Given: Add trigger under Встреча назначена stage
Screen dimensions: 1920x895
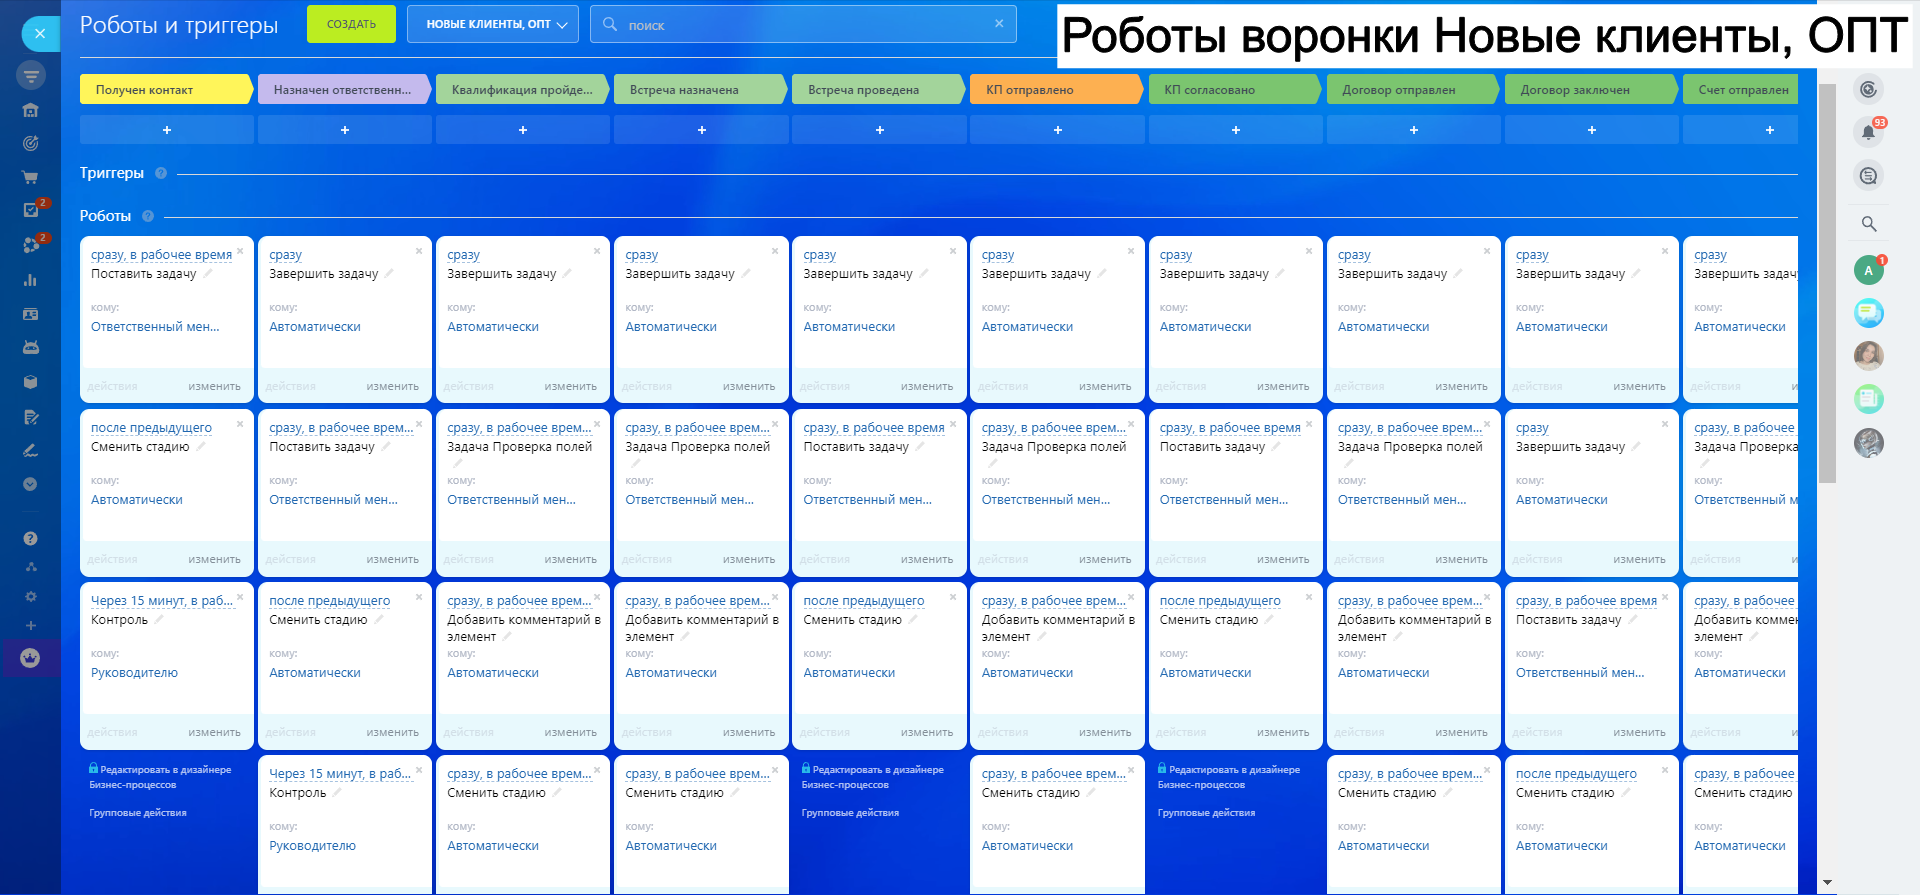Looking at the screenshot, I should [x=701, y=130].
